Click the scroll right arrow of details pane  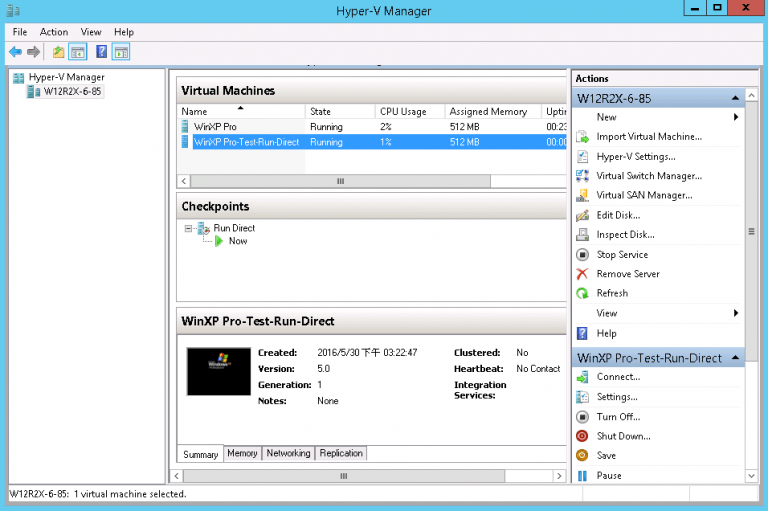coord(559,476)
